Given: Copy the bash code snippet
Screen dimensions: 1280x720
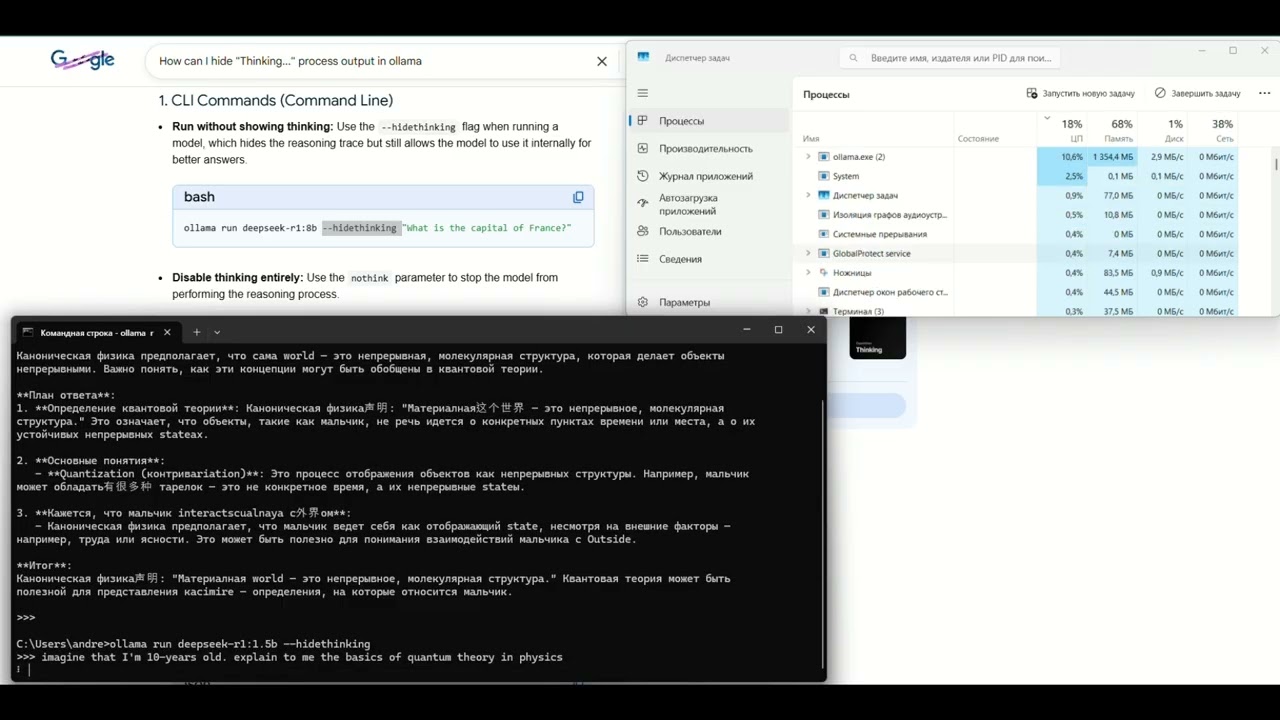Looking at the screenshot, I should [x=578, y=197].
